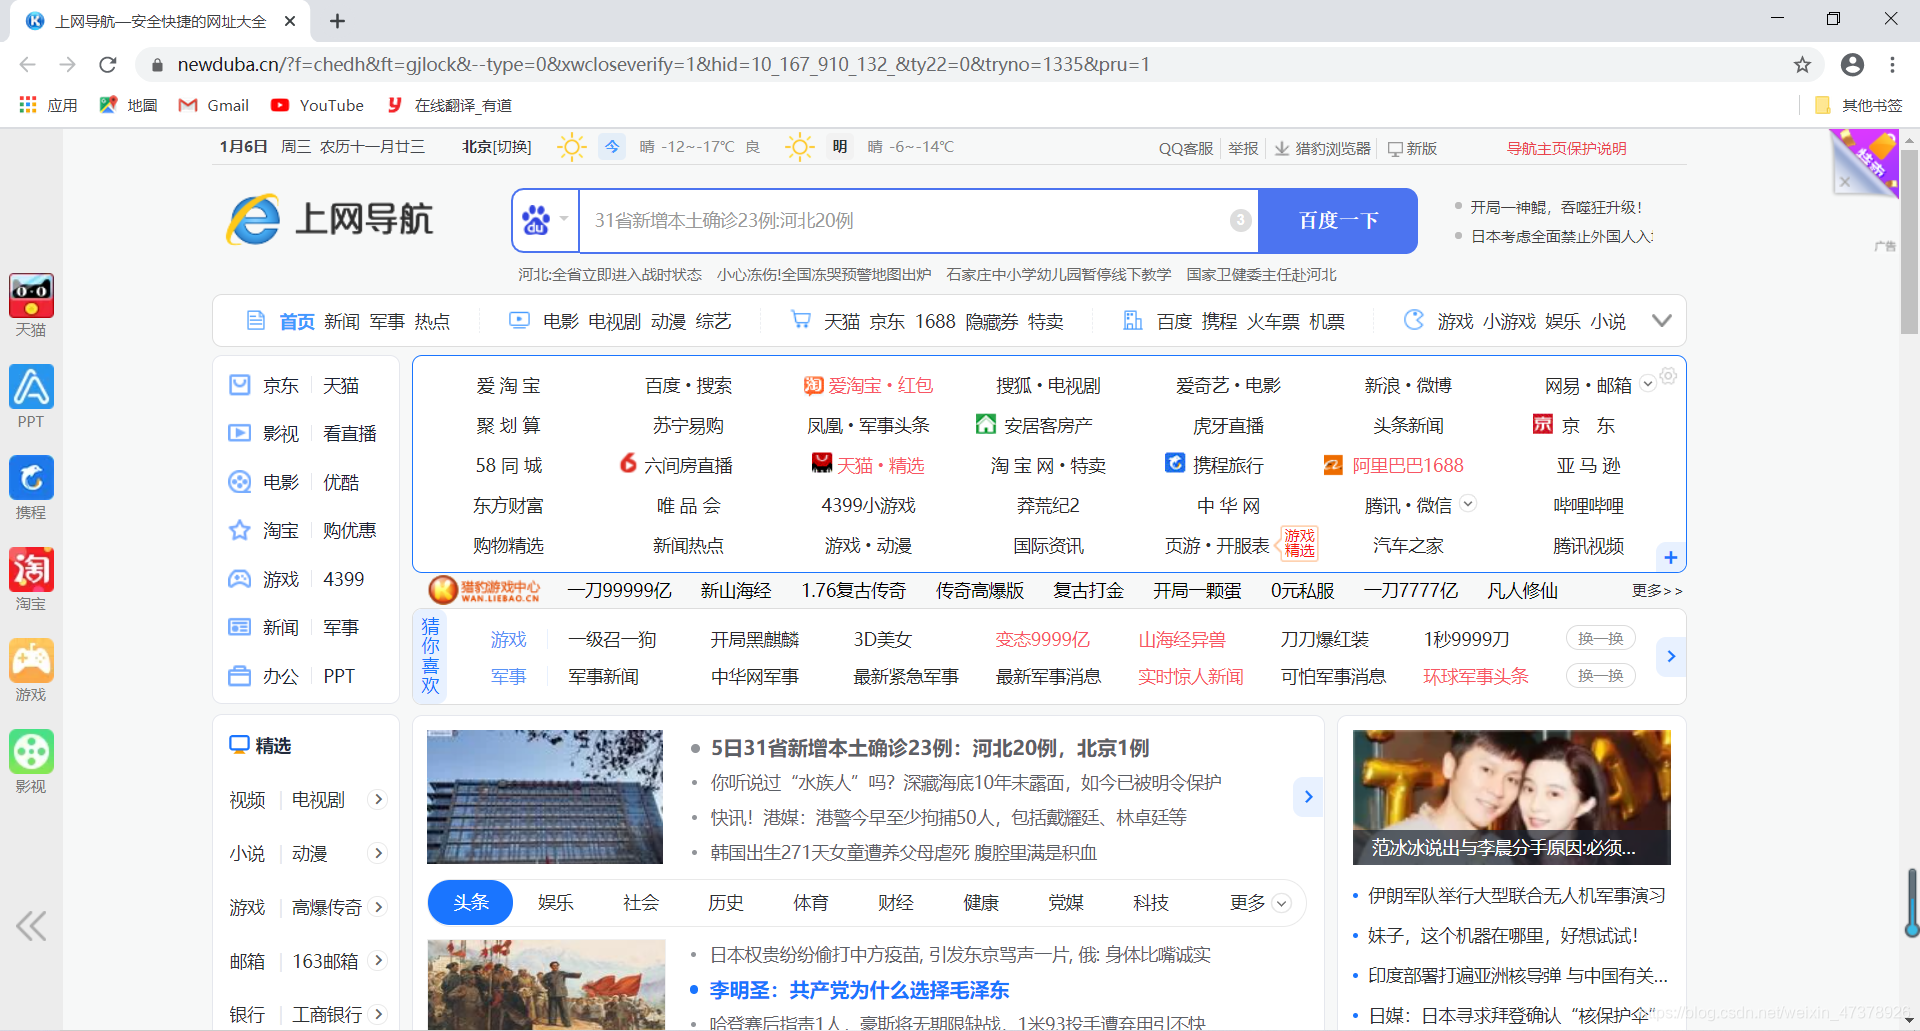
Task: Bookmark this page with star icon
Action: click(x=1802, y=65)
